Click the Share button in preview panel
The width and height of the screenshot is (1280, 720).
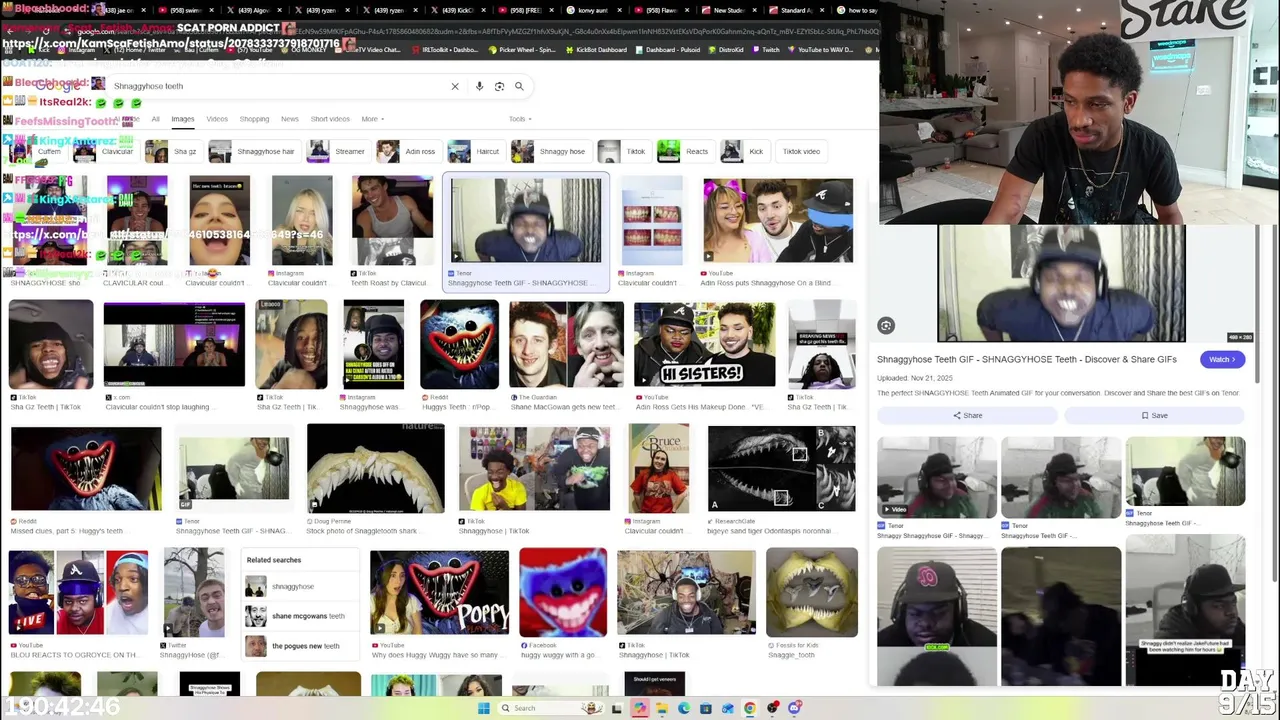[x=968, y=415]
